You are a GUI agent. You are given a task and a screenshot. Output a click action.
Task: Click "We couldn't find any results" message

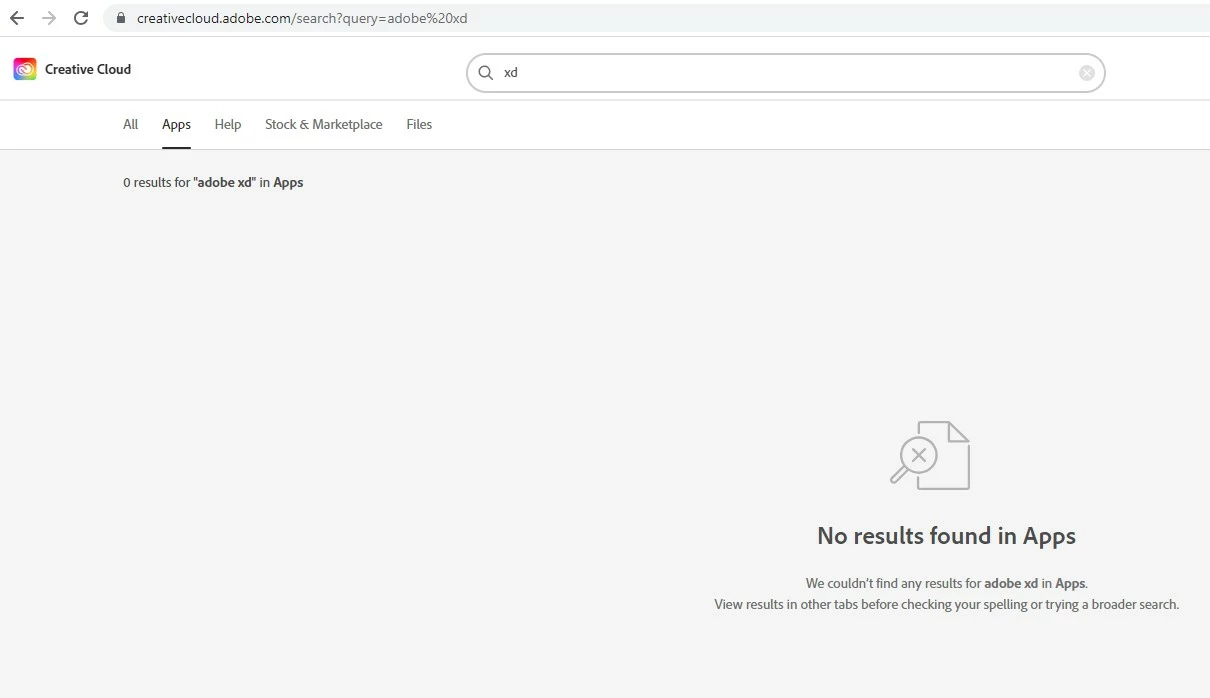point(946,583)
